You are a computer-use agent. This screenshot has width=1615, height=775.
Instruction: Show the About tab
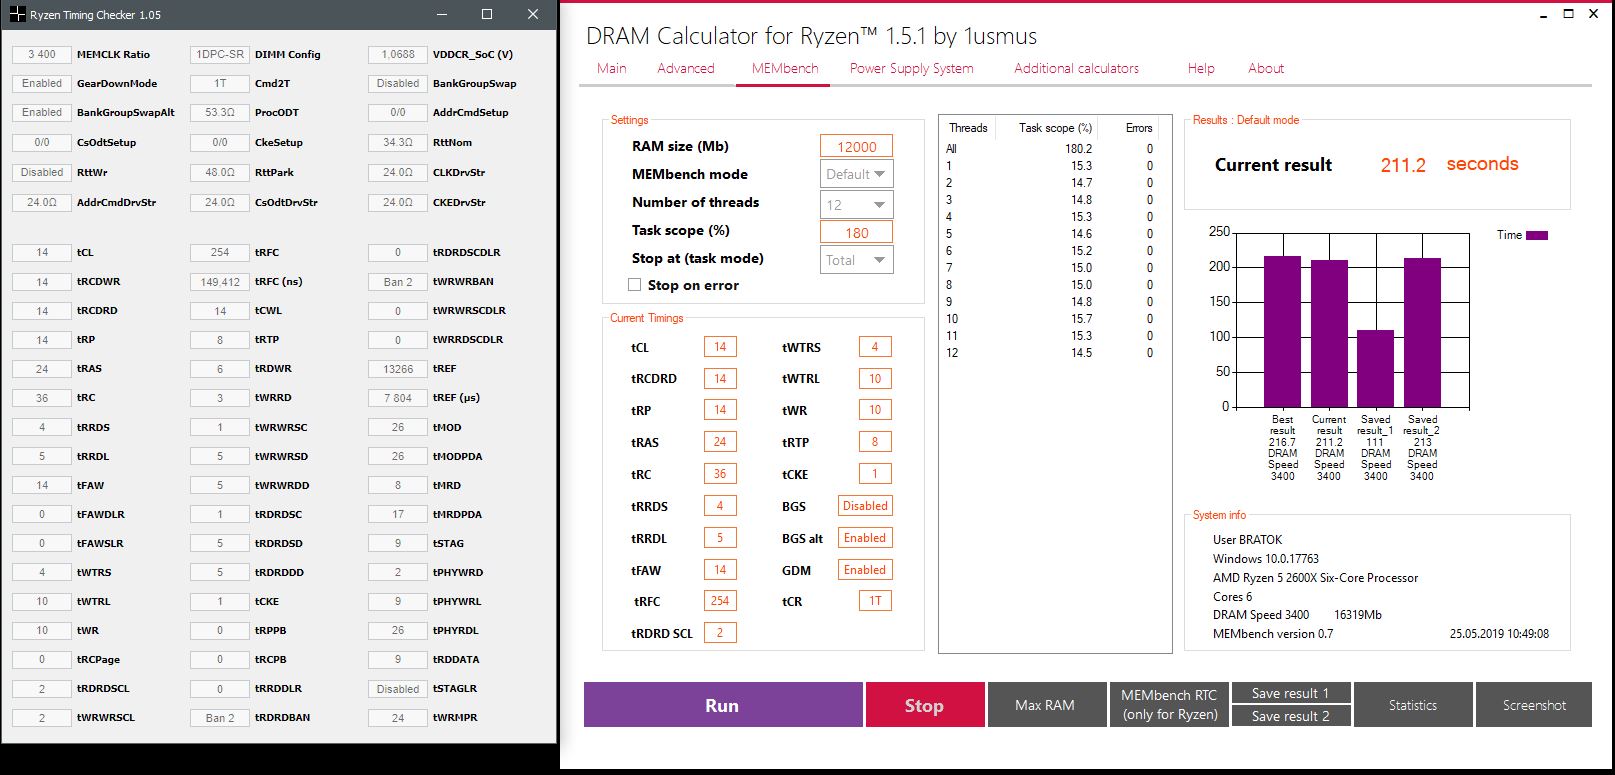pos(1266,68)
